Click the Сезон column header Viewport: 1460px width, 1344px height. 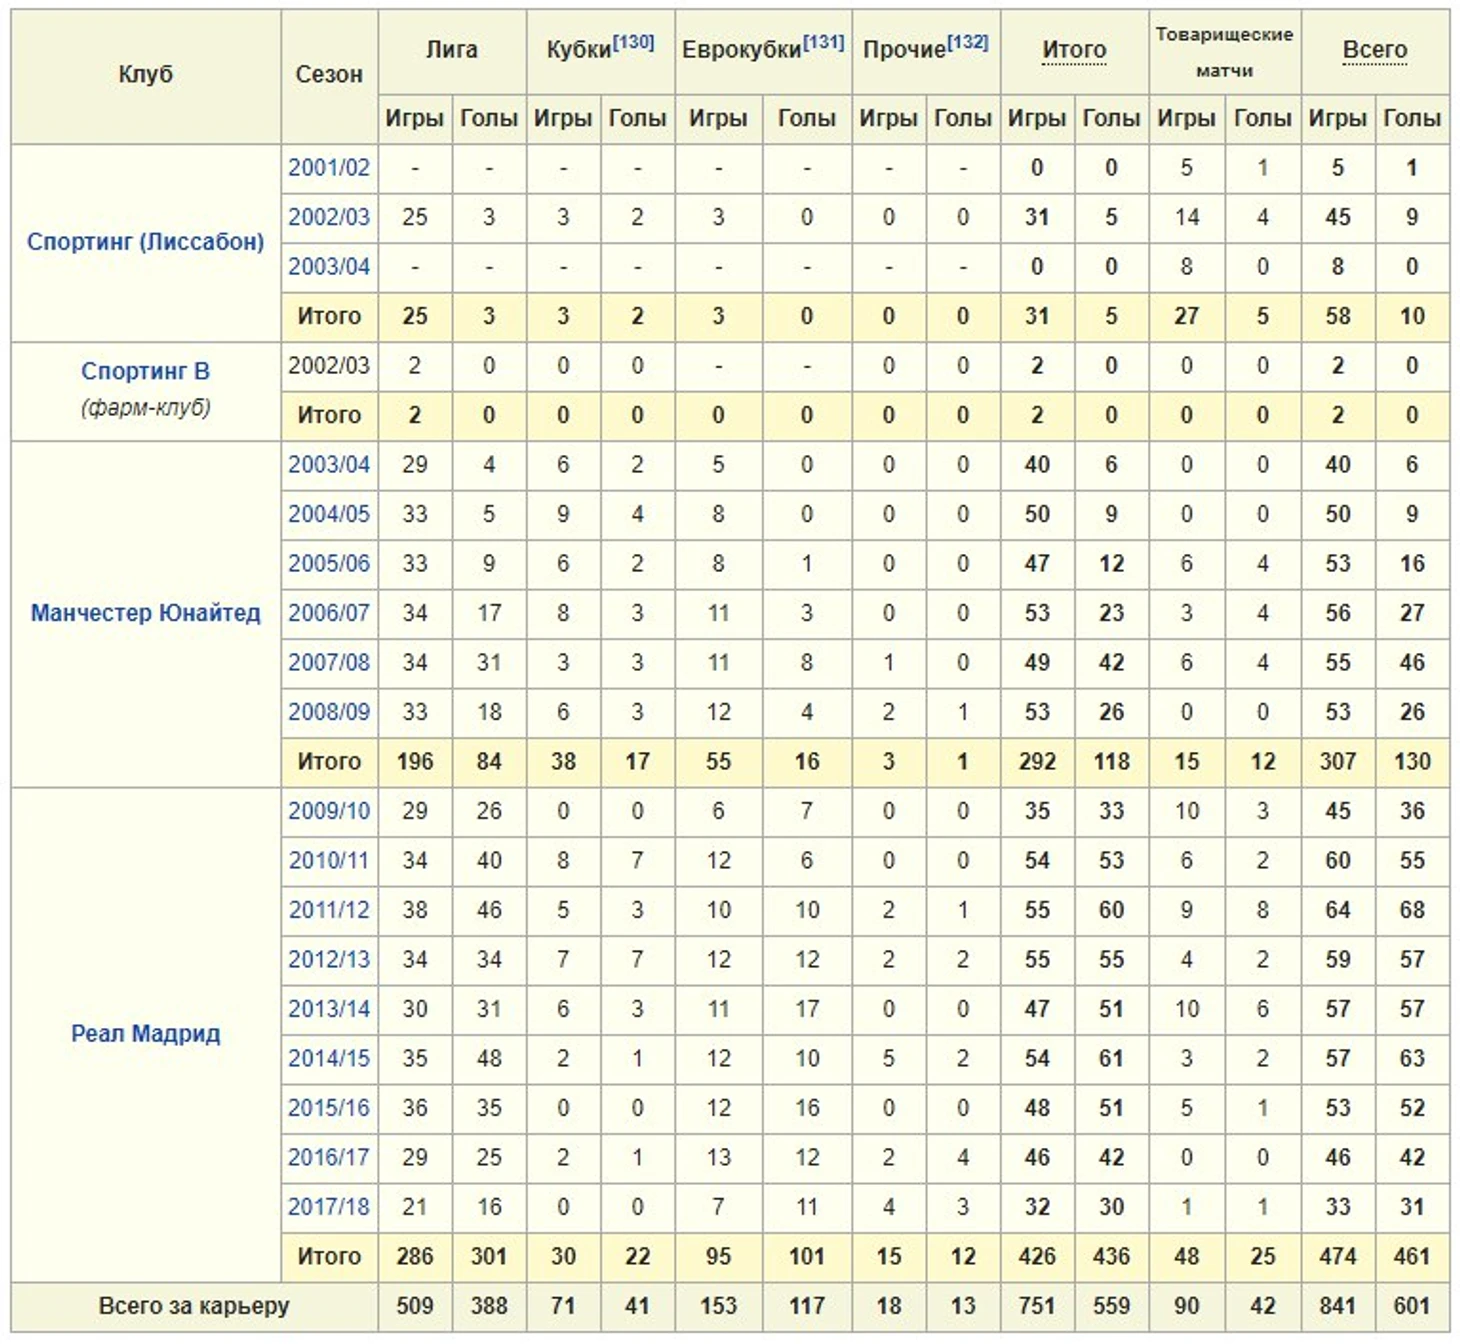point(329,75)
